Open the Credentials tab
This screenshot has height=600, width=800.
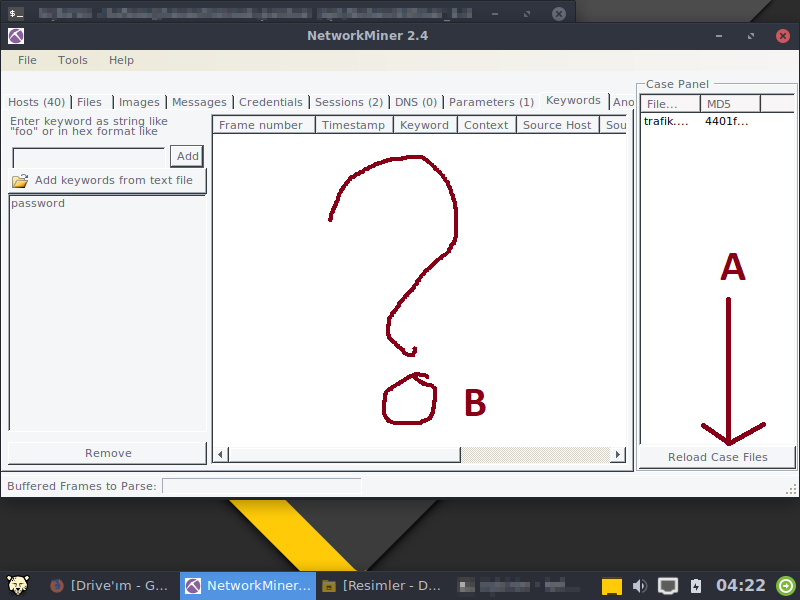coord(270,102)
